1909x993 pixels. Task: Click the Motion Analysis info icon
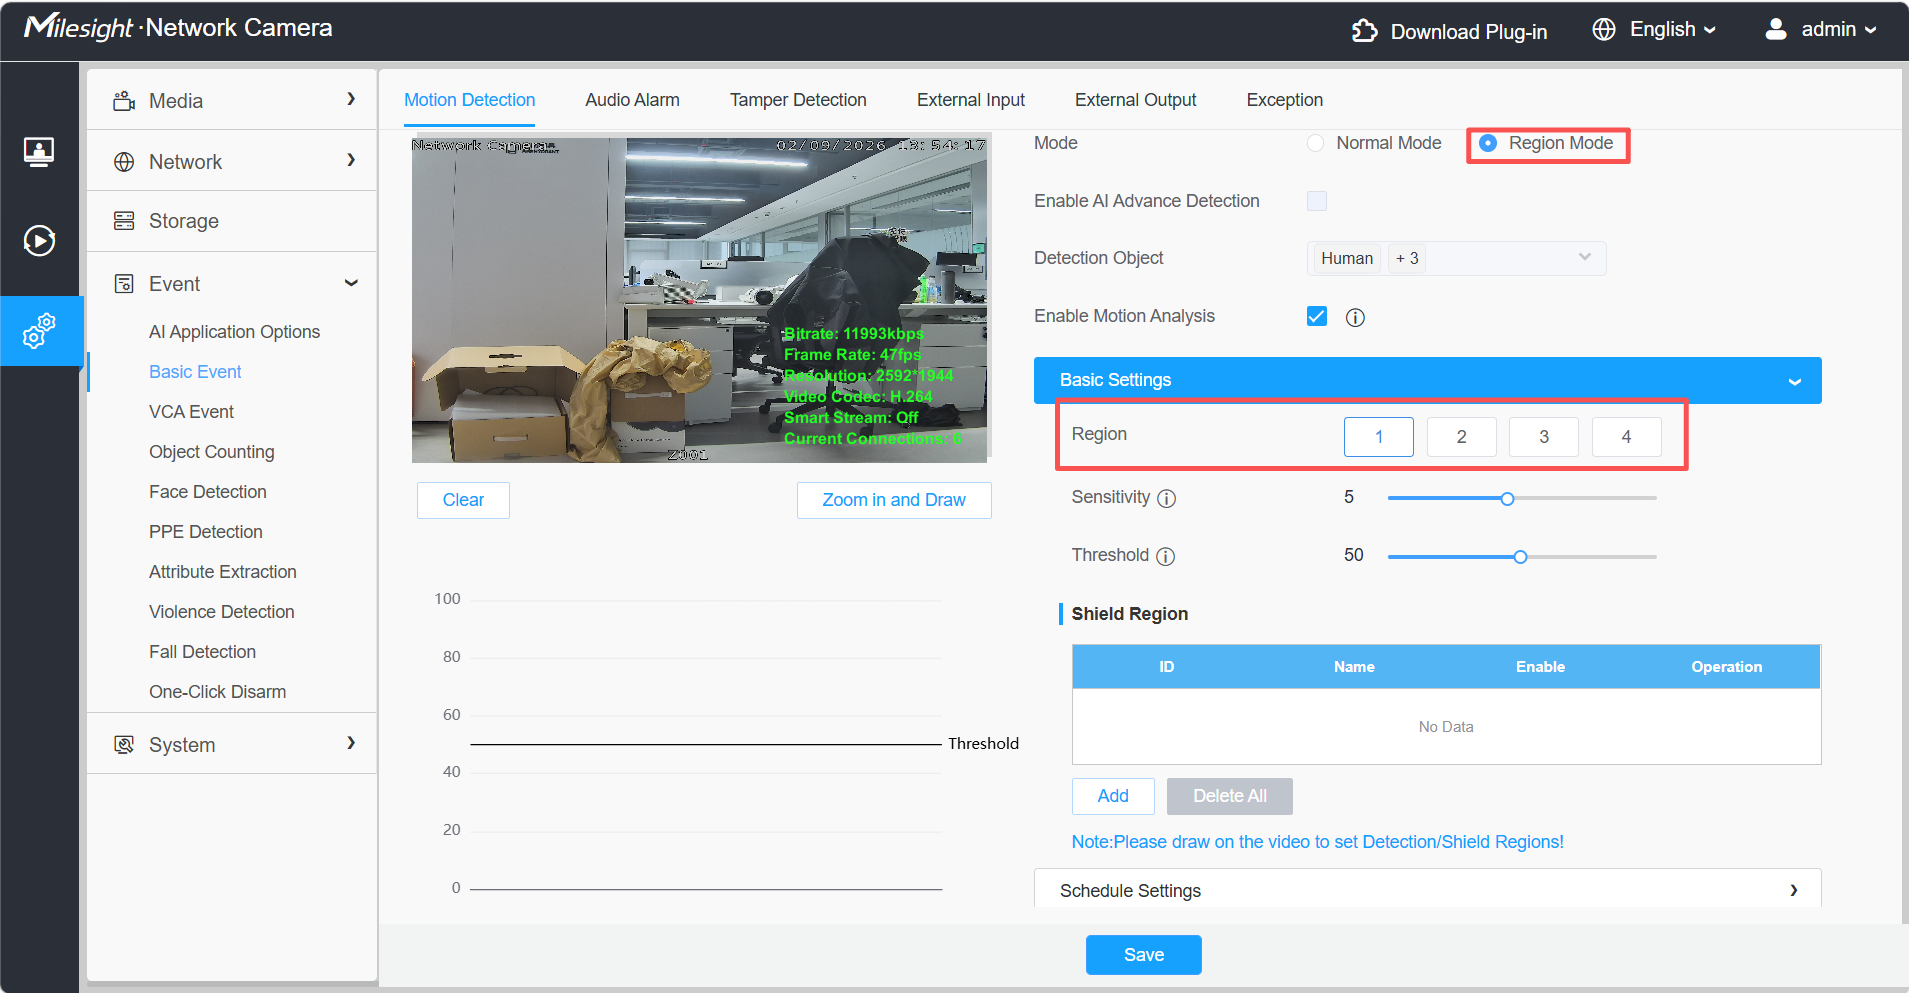pyautogui.click(x=1355, y=317)
